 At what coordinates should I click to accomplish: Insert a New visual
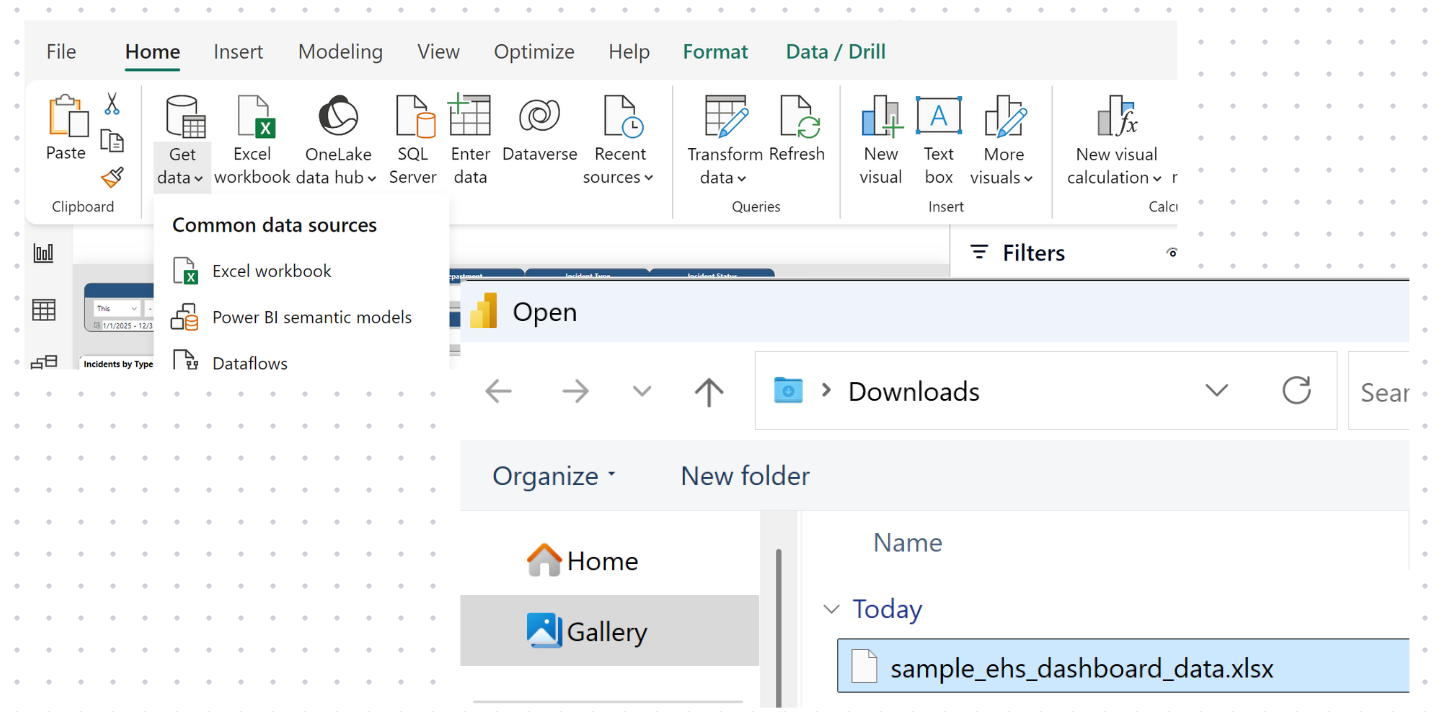click(881, 142)
